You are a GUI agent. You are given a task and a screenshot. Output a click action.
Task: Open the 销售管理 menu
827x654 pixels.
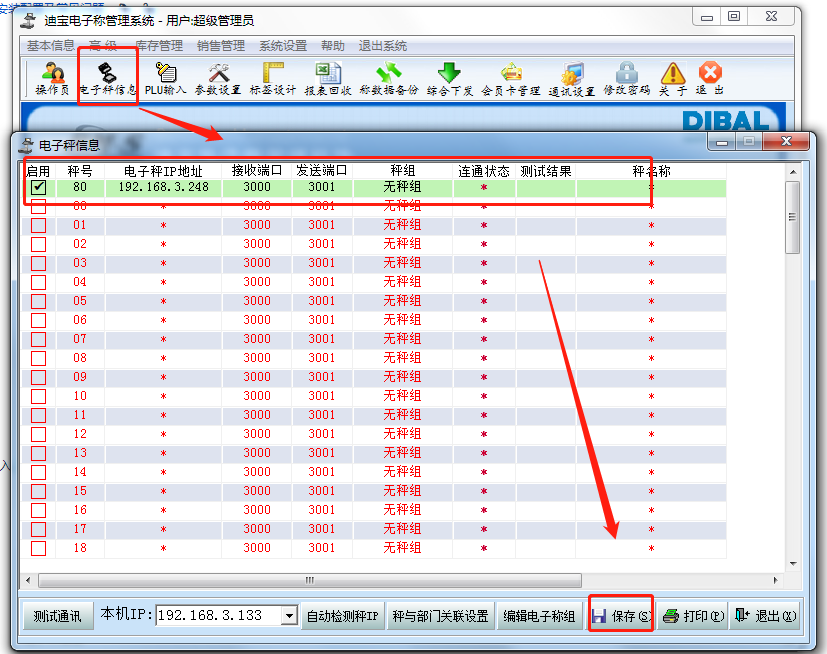click(x=220, y=46)
